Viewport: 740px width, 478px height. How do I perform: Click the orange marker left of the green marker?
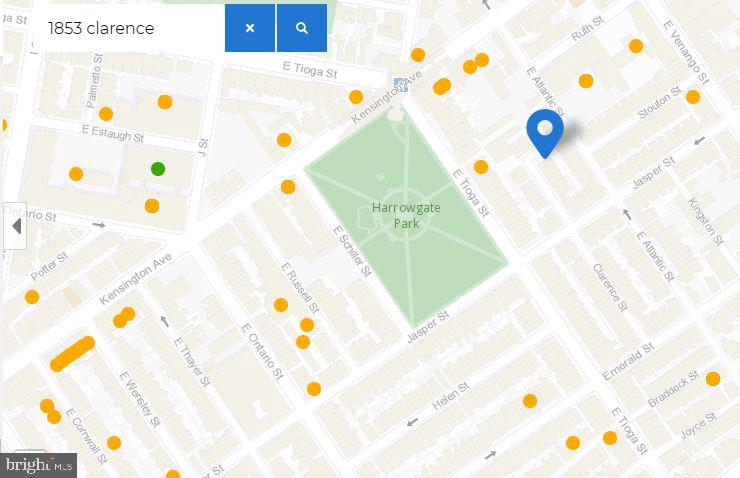(76, 174)
